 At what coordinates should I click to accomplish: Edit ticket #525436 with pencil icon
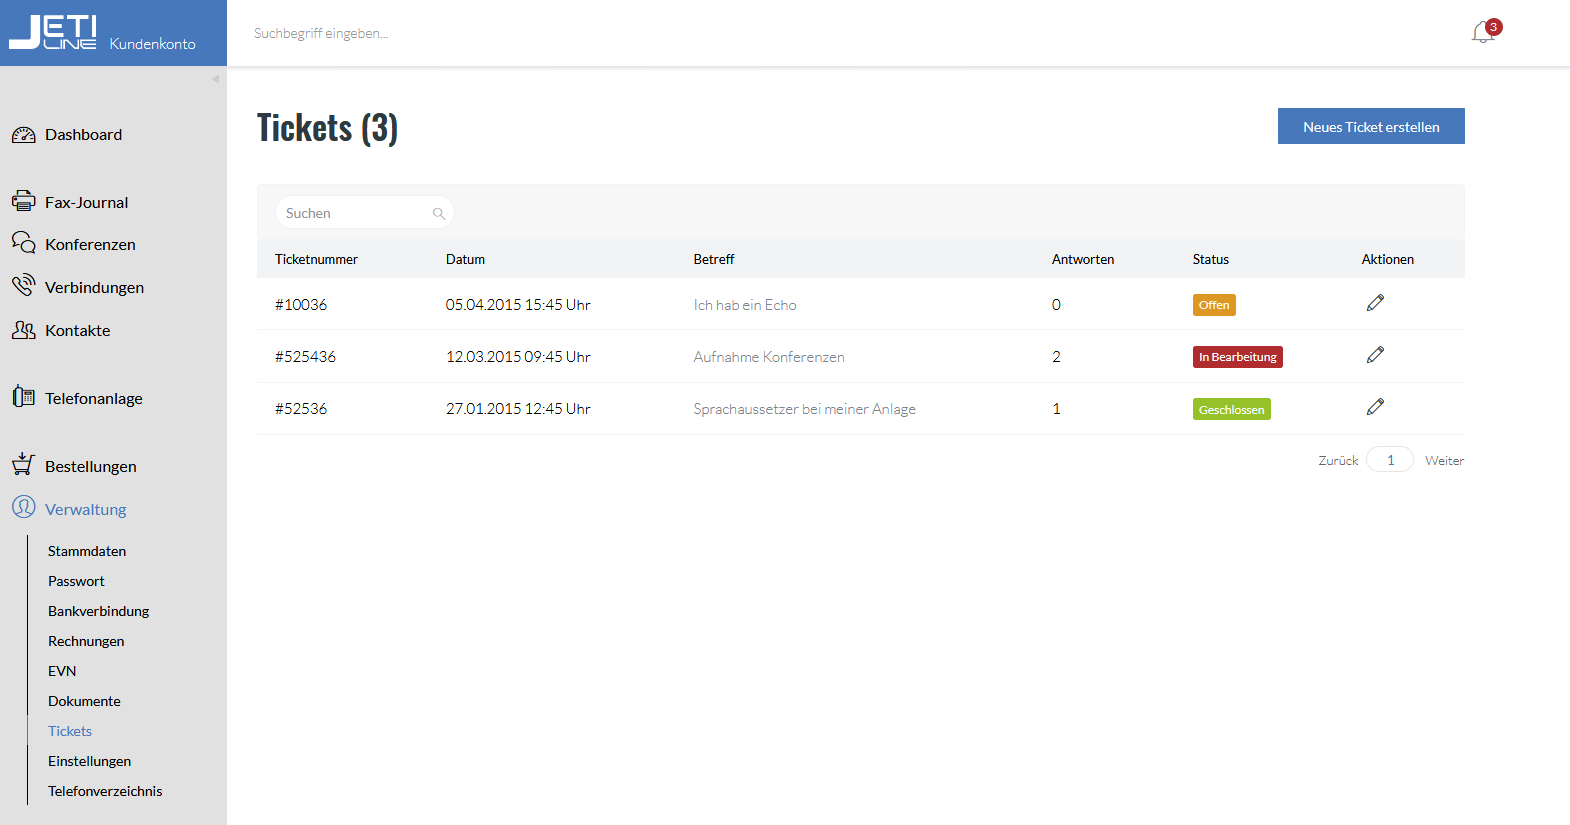tap(1375, 355)
